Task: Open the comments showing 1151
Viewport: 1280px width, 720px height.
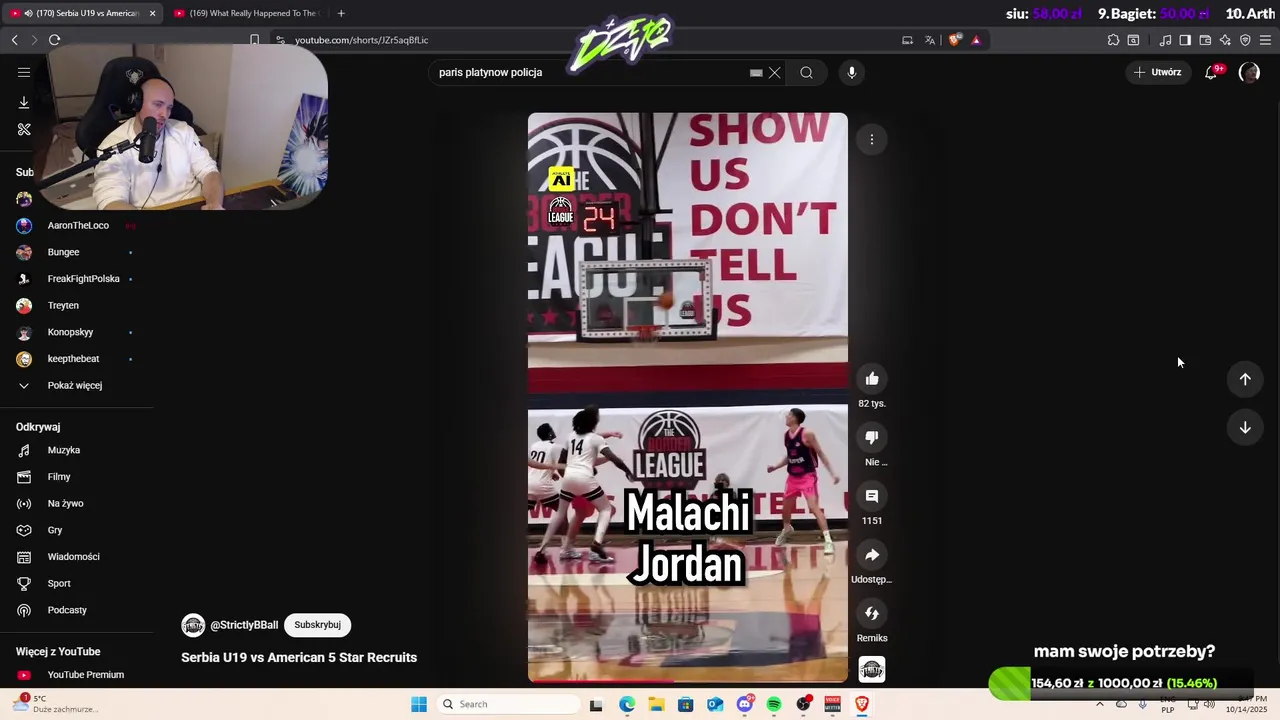Action: tap(872, 496)
